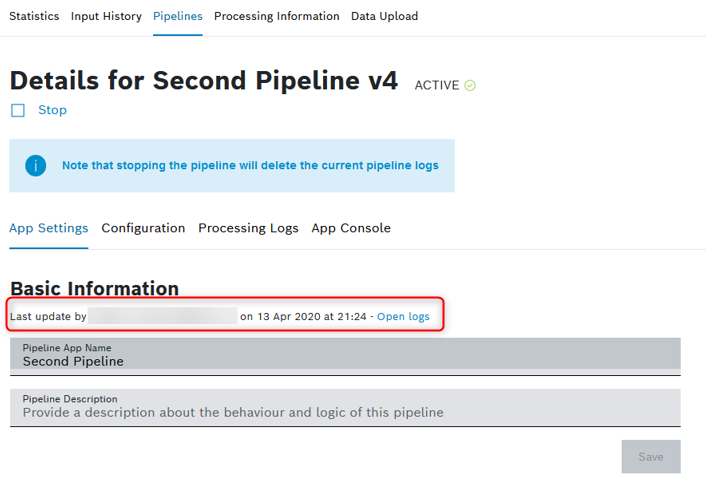706x497 pixels.
Task: Switch to the Configuration sub-tab
Action: click(143, 228)
